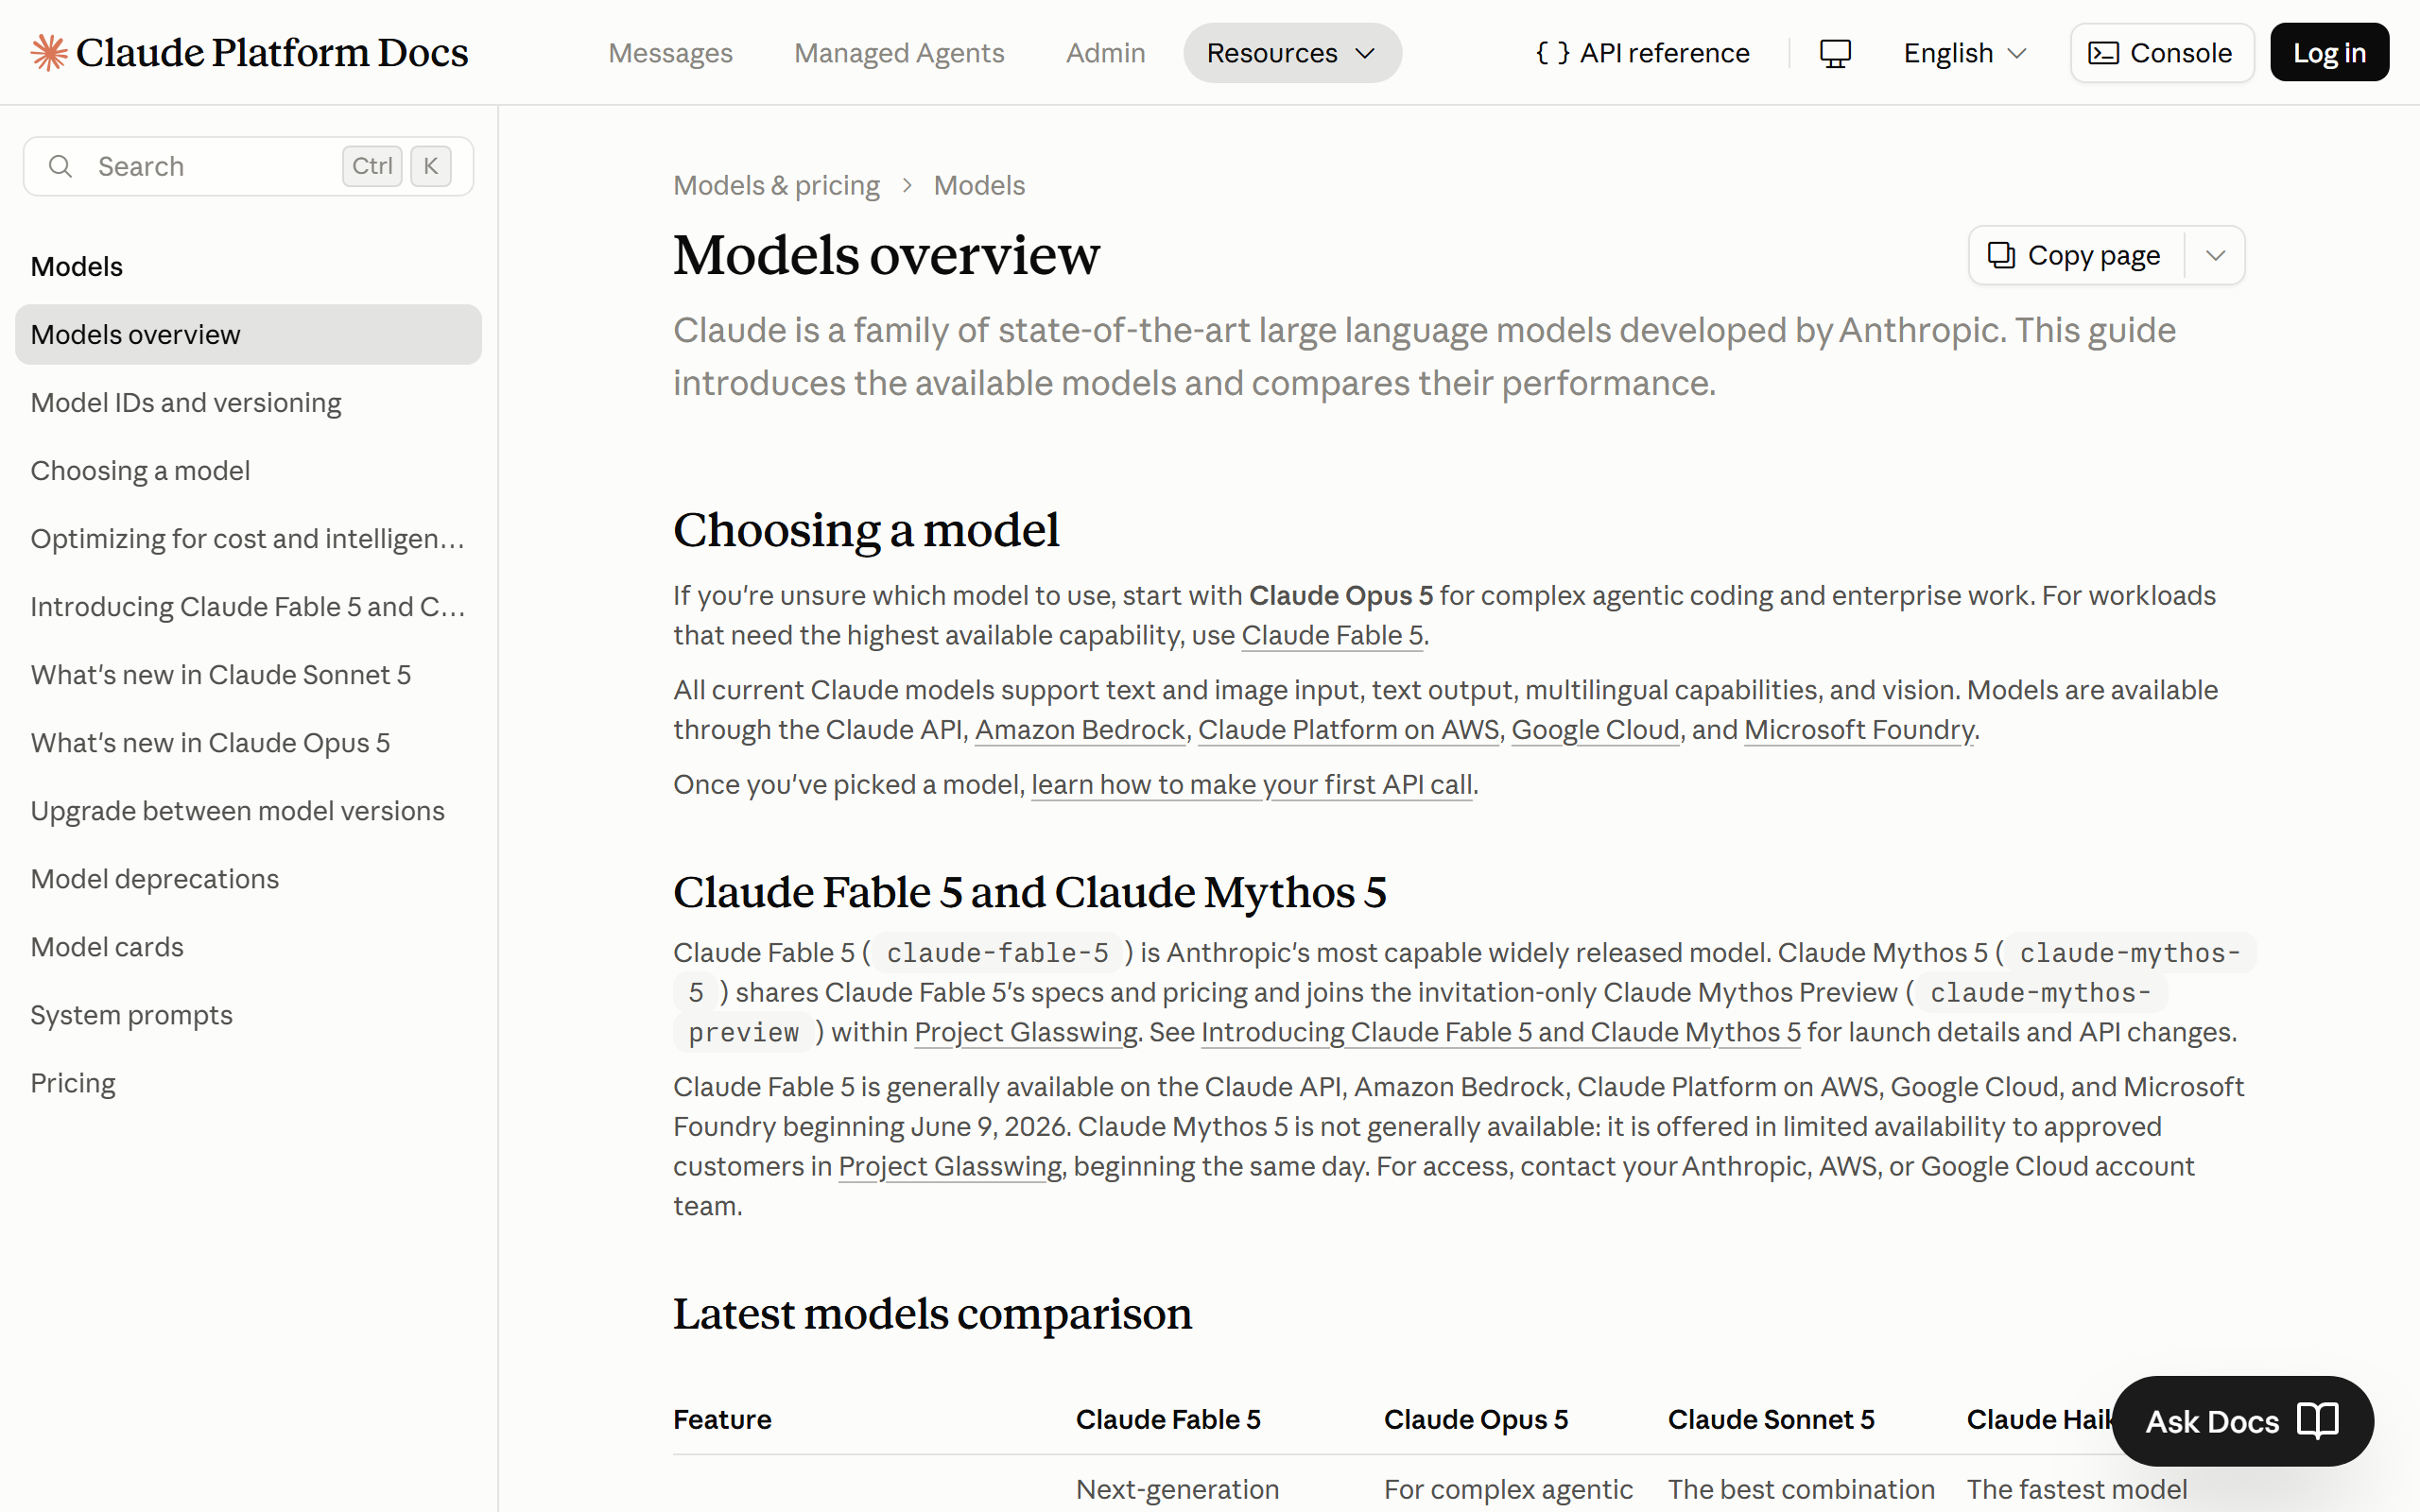Expand the Copy page options chevron

[x=2215, y=255]
